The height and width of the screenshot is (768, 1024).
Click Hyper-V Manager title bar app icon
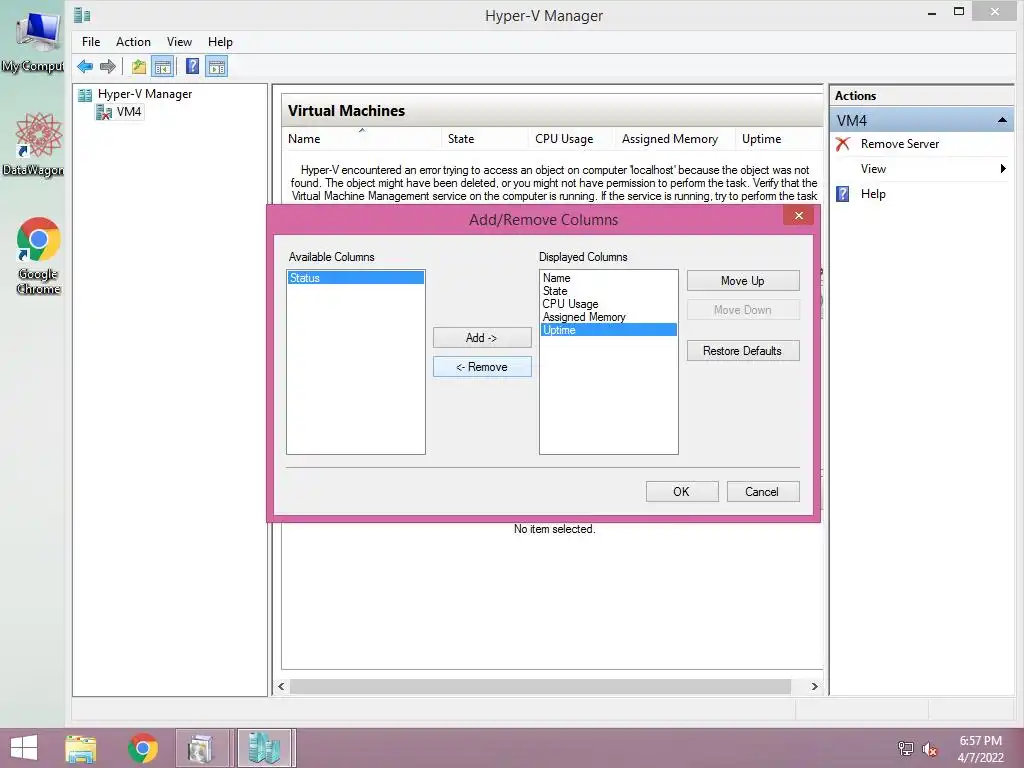point(82,15)
